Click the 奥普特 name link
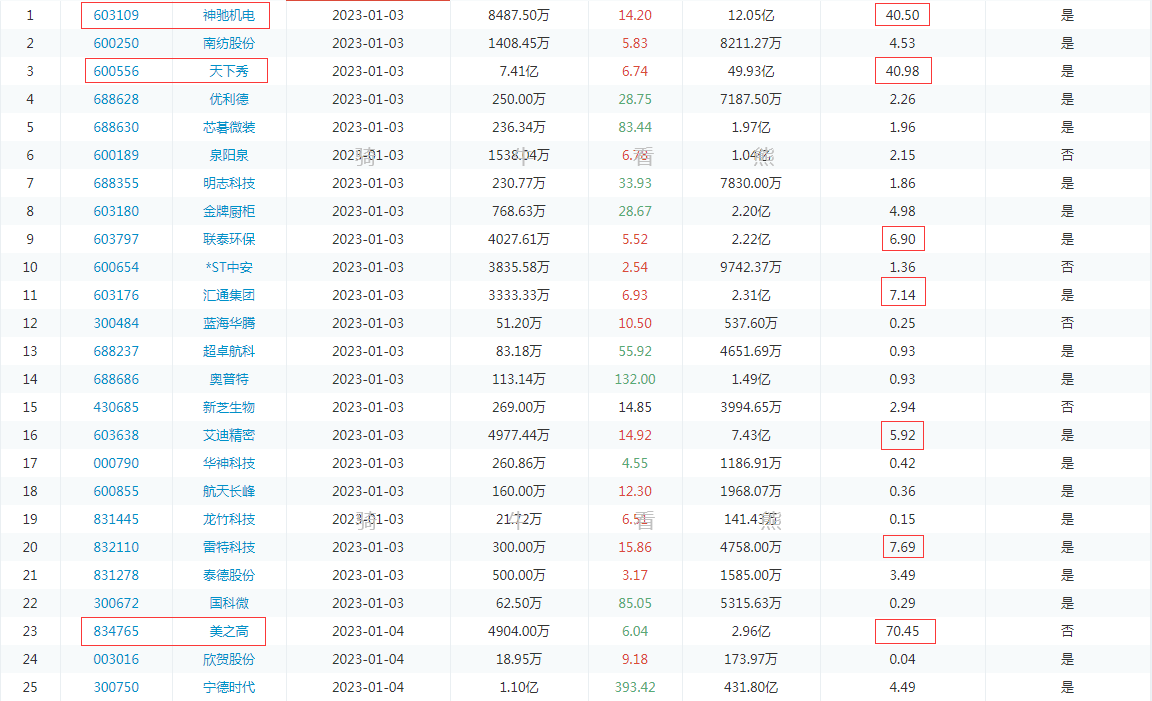Viewport: 1152px width, 701px height. 228,379
